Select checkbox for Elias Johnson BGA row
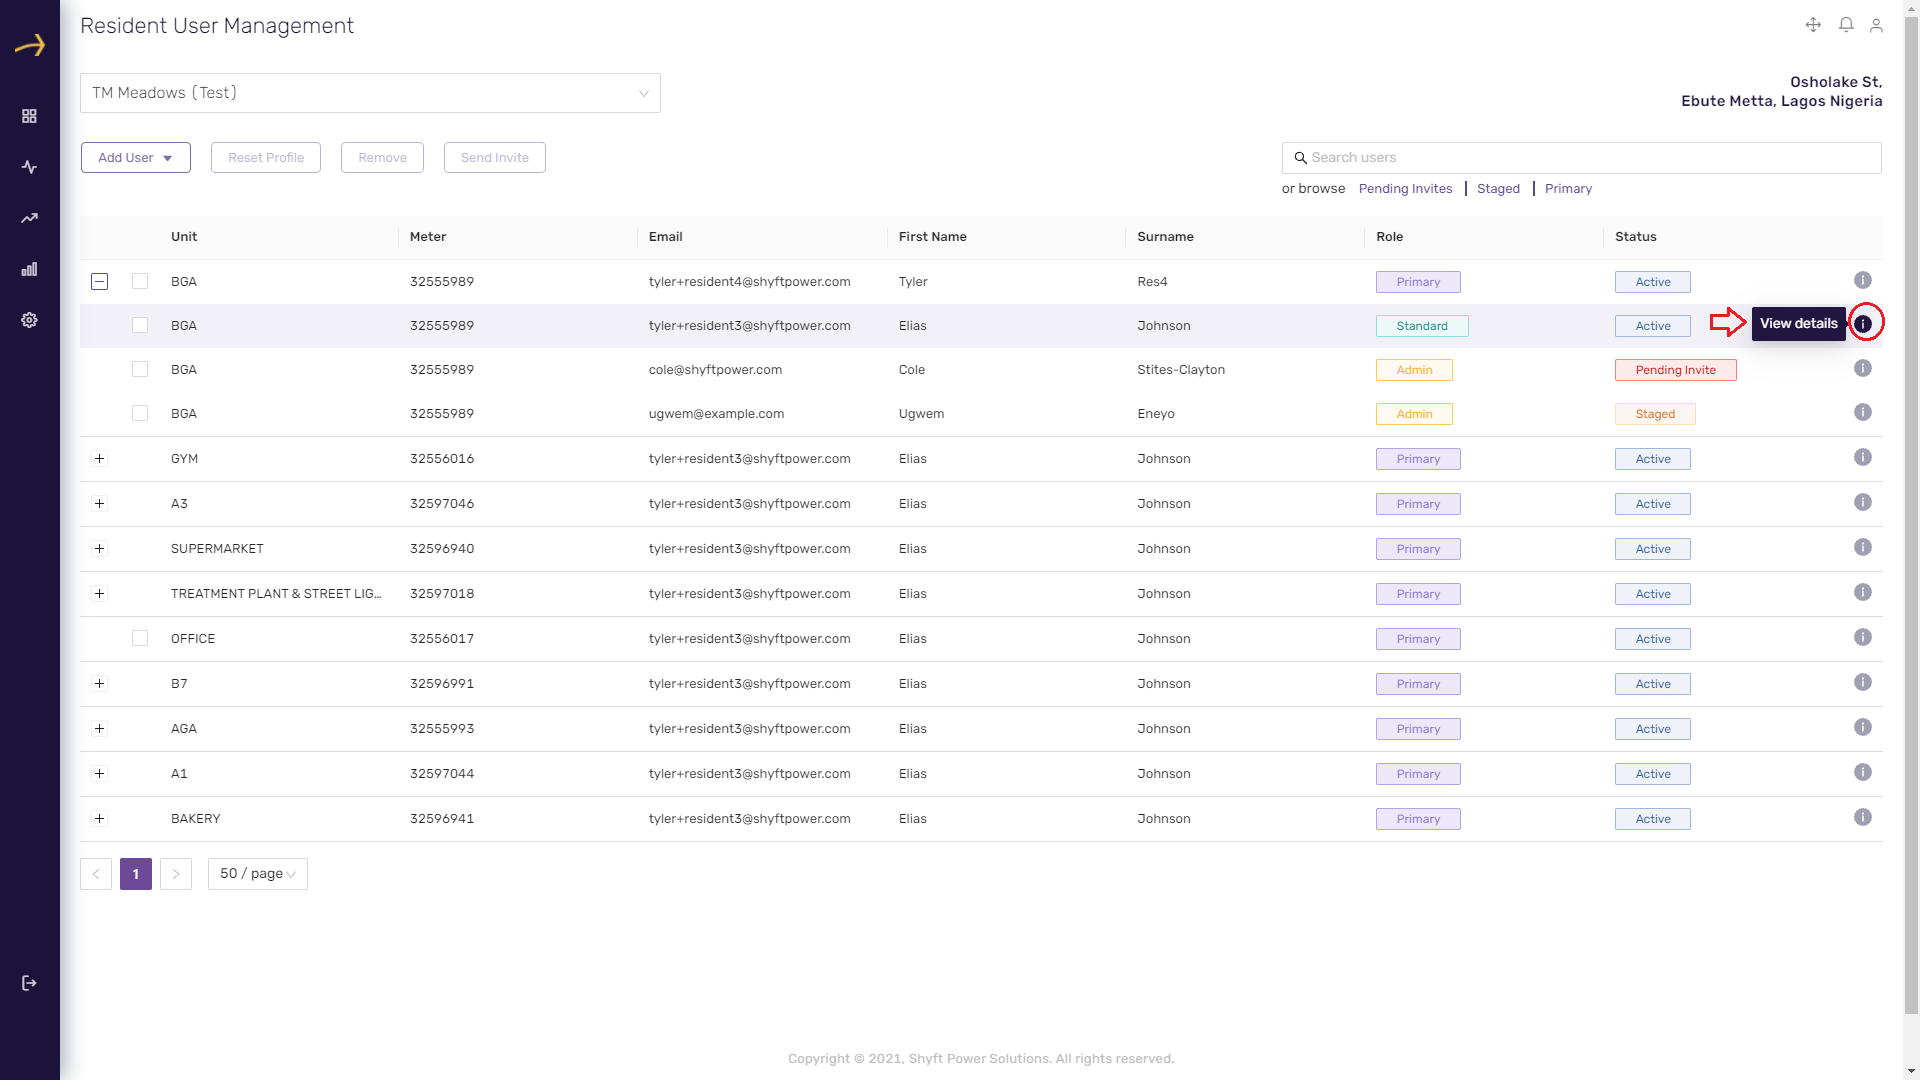This screenshot has width=1920, height=1080. (x=140, y=326)
